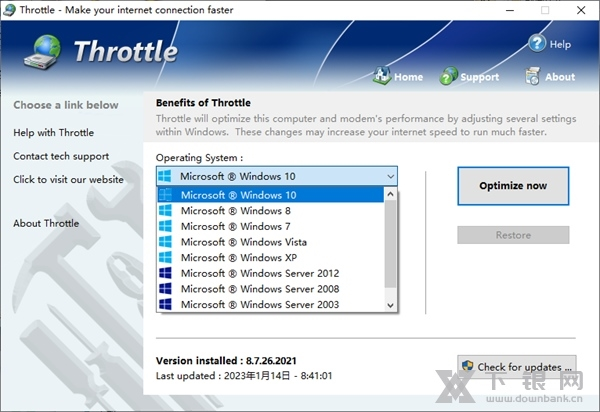Choose Microsoft Windows XP option
The height and width of the screenshot is (412, 600).
pos(271,257)
